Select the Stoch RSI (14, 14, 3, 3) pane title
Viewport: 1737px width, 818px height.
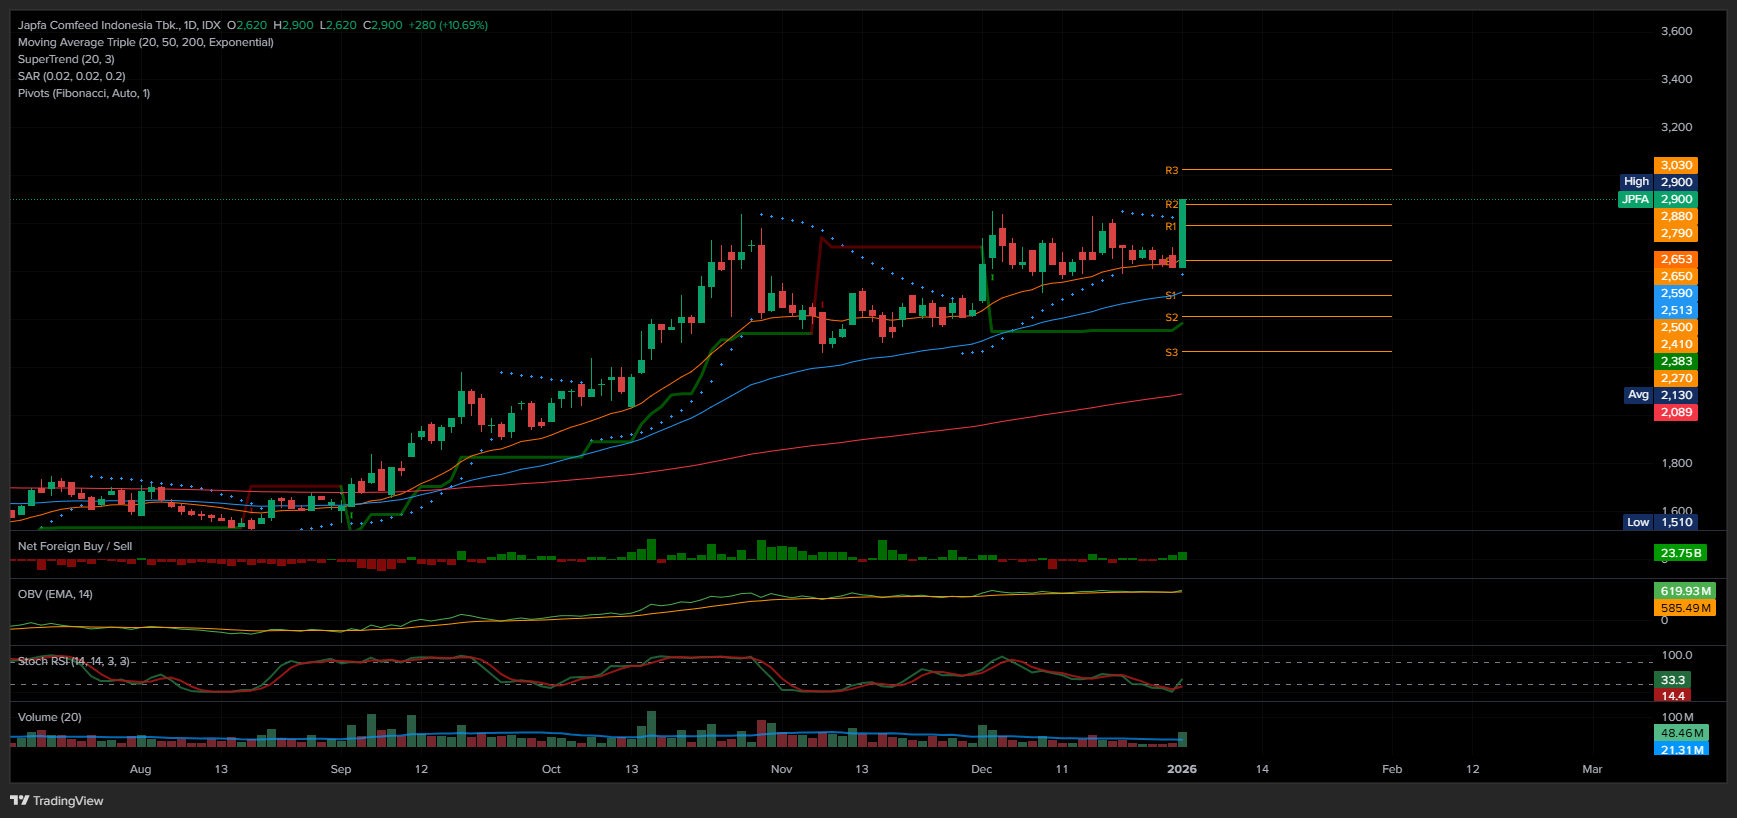point(74,661)
